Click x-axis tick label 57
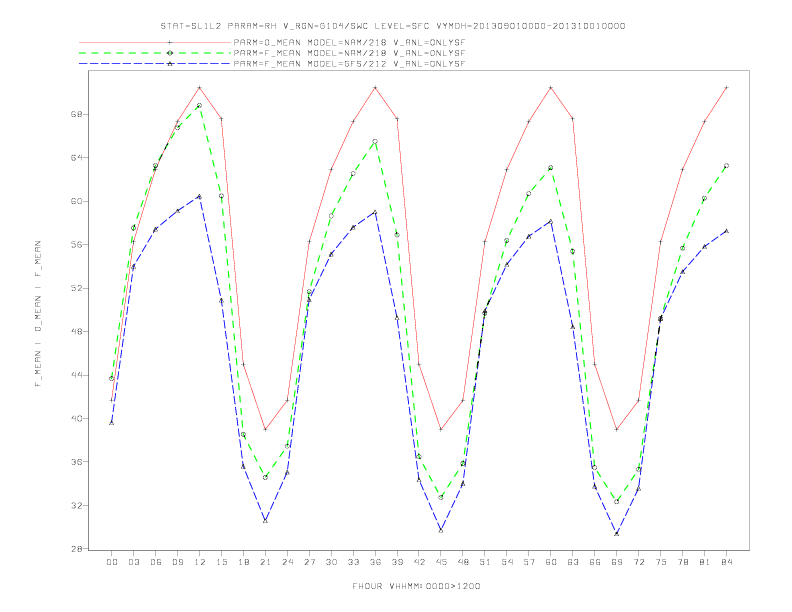Image resolution: width=792 pixels, height=612 pixels. (x=529, y=562)
